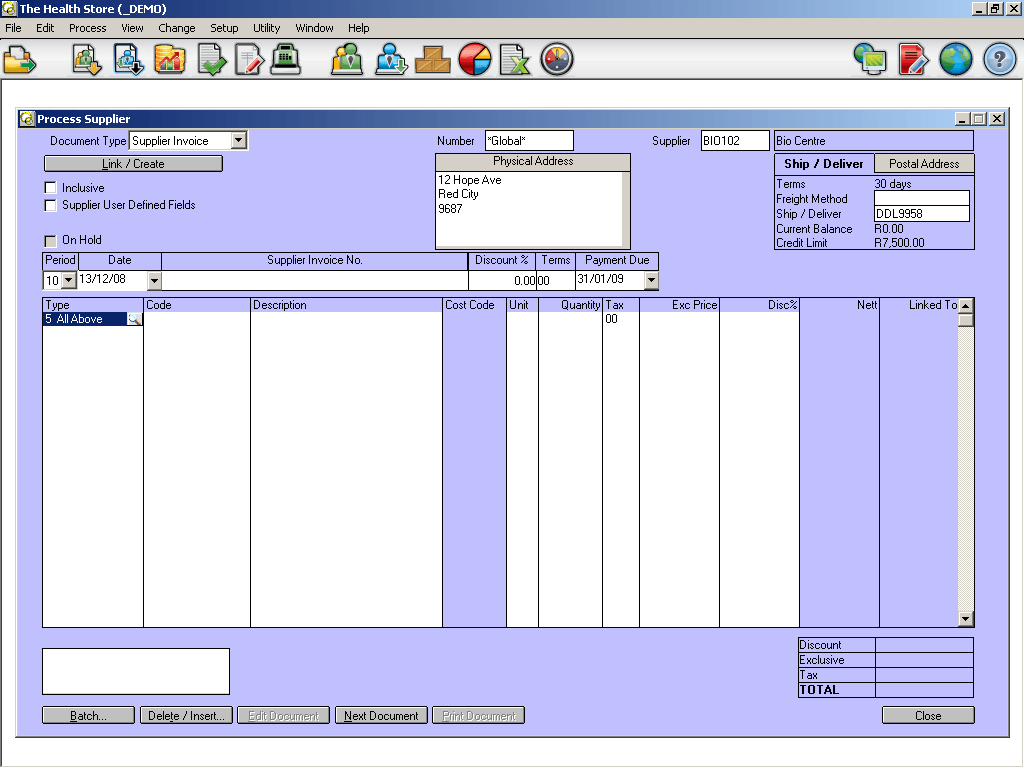1024x768 pixels.
Task: Select the export to Excel toolbar icon
Action: [x=516, y=59]
